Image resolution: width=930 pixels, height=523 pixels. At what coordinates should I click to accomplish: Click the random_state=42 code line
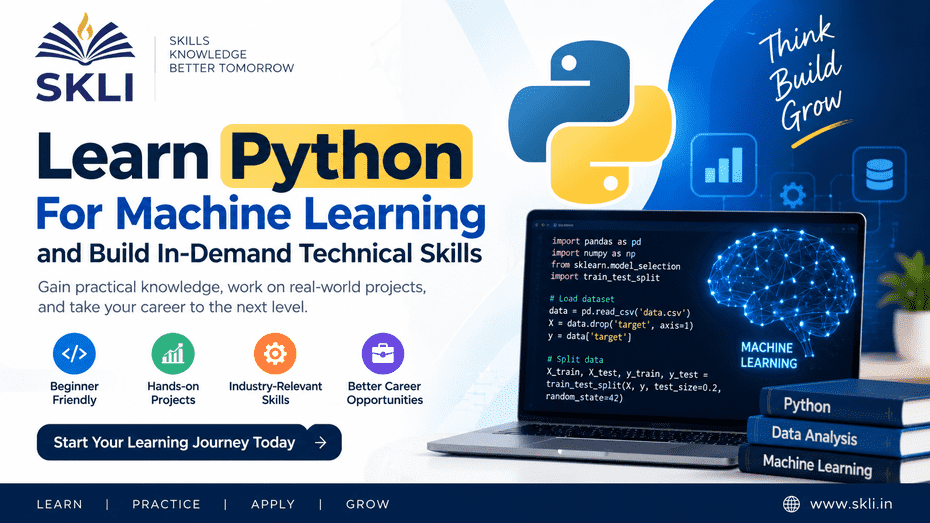584,397
